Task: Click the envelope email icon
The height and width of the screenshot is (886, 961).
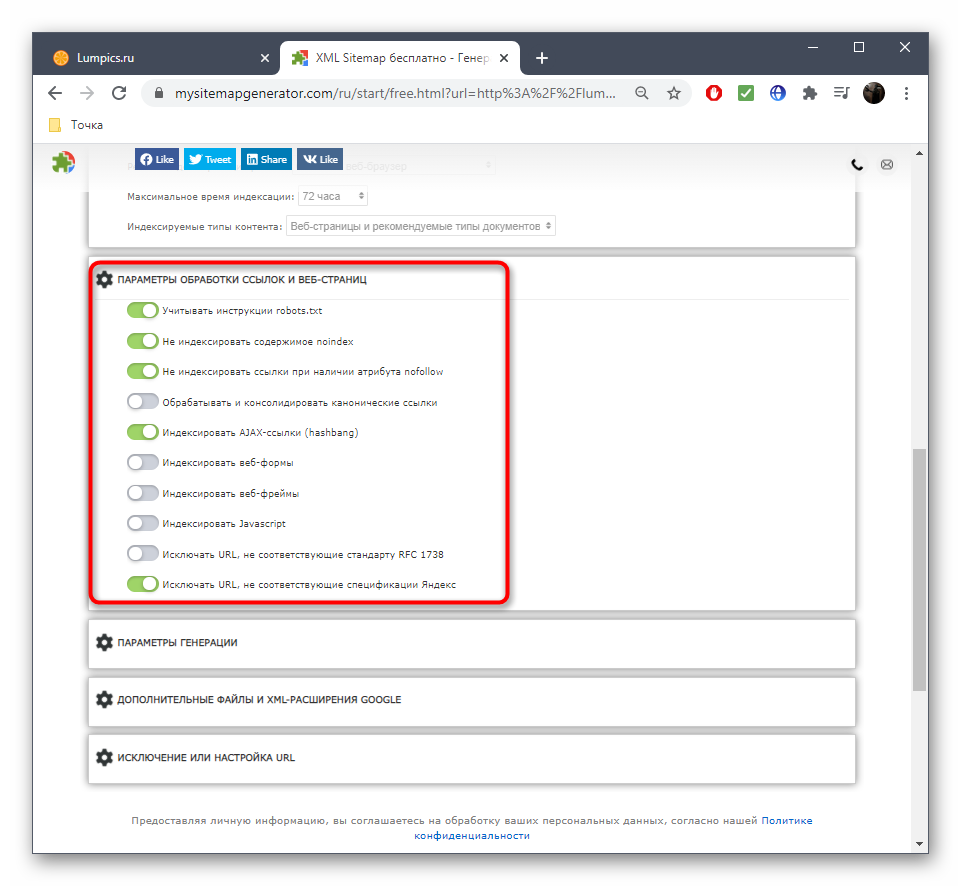Action: point(886,164)
